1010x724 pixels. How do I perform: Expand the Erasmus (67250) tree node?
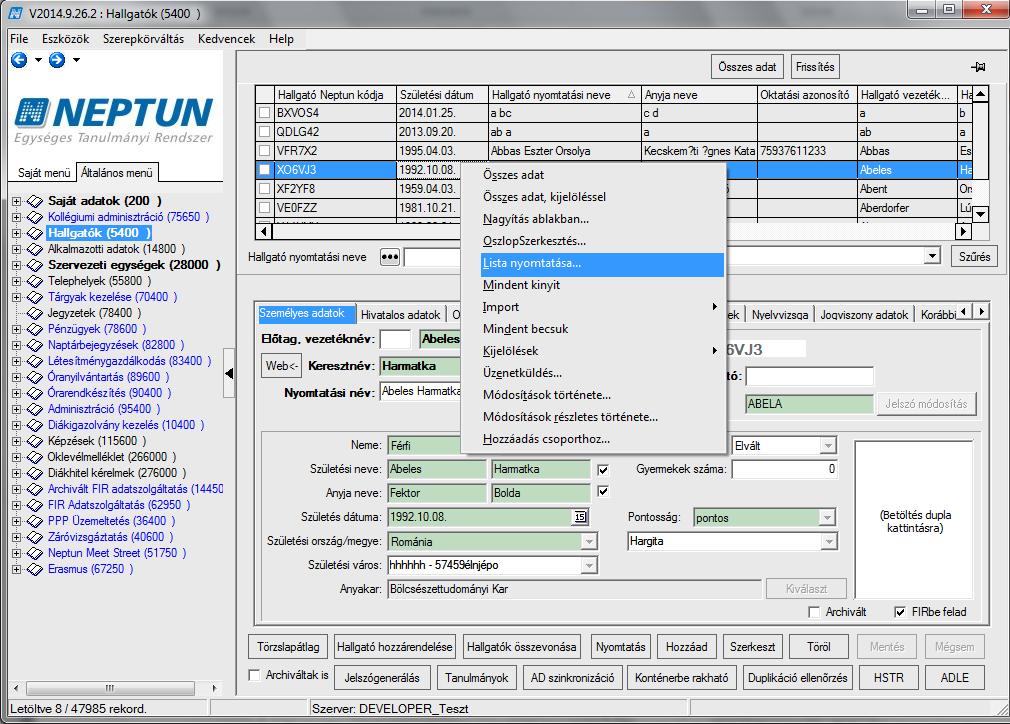[x=17, y=569]
